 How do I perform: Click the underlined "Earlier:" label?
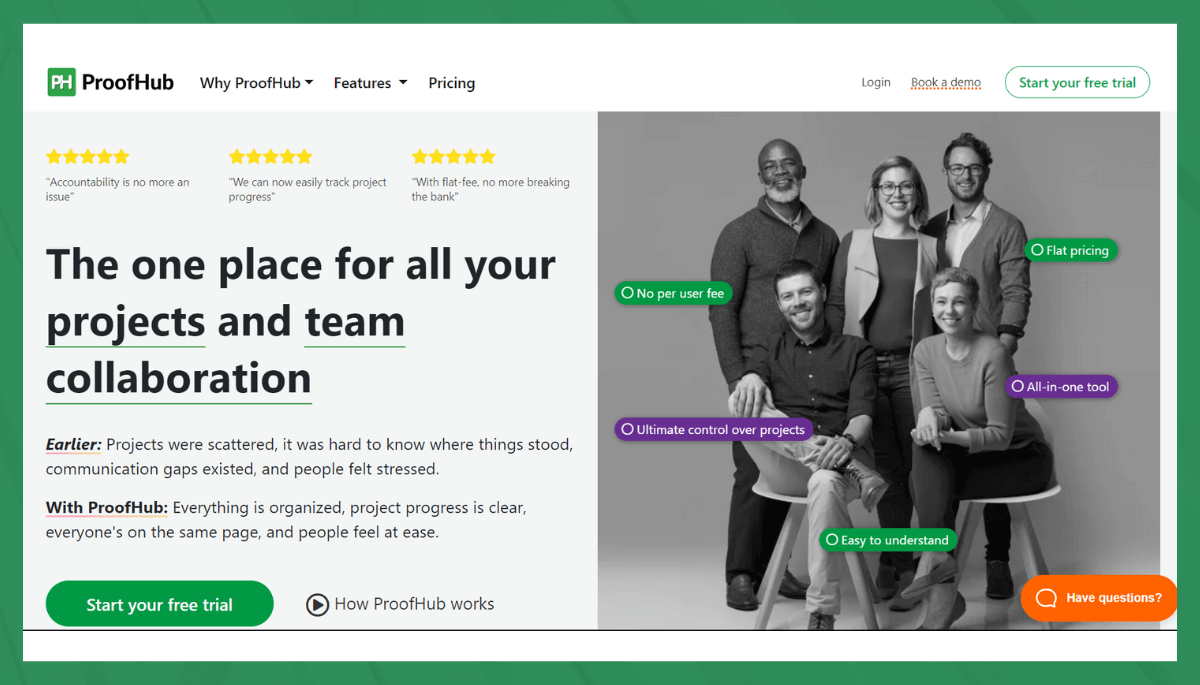[x=74, y=444]
